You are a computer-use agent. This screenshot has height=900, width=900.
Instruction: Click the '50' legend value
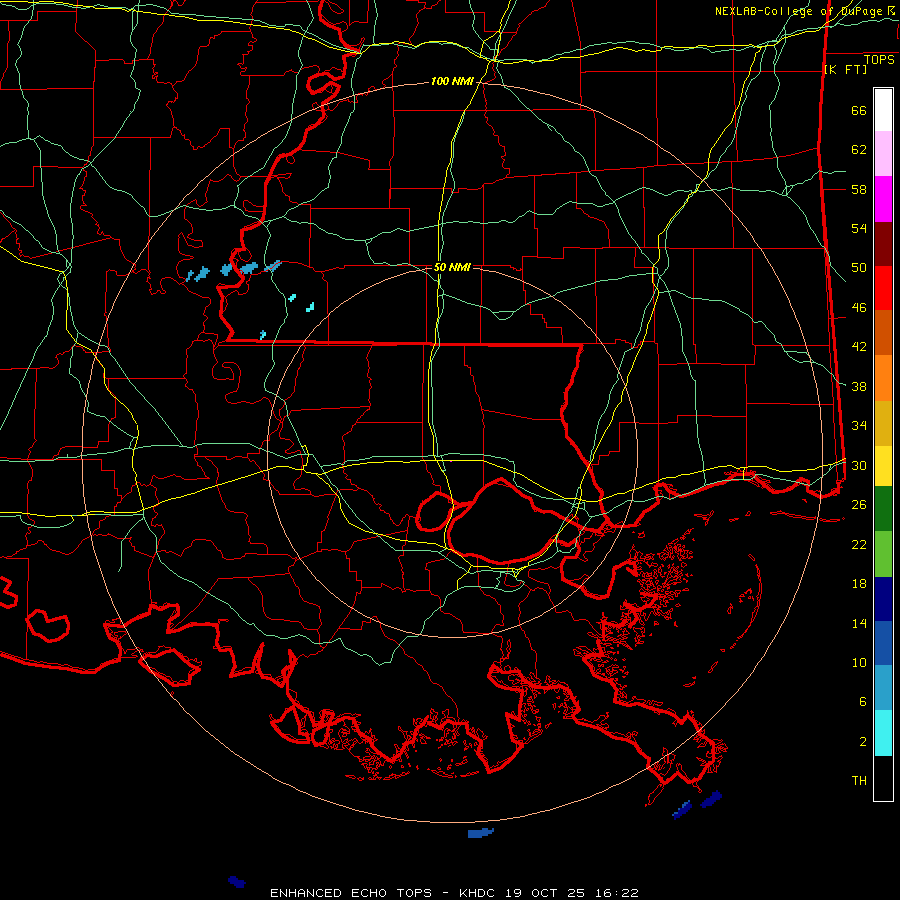859,268
